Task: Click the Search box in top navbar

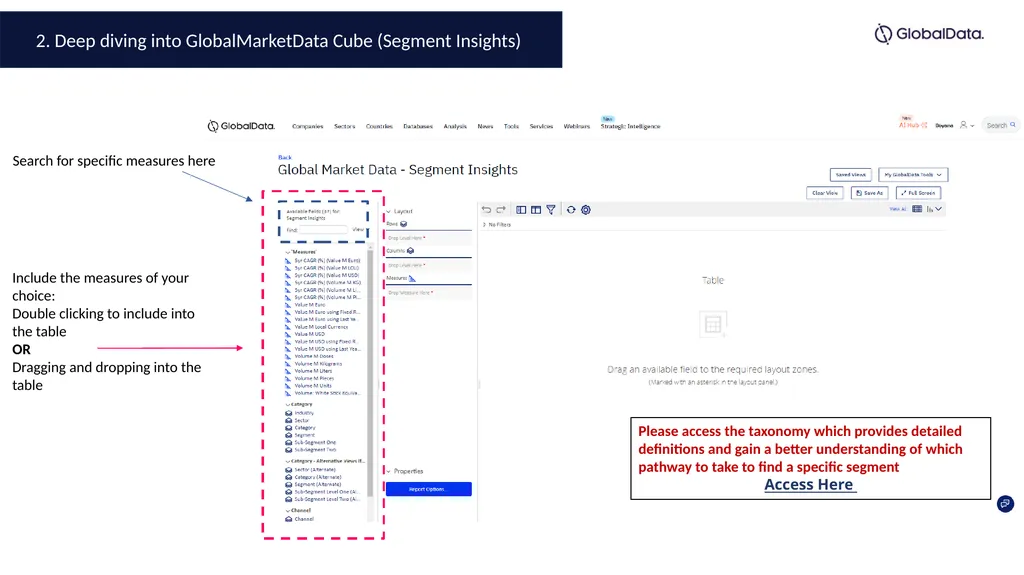Action: point(1000,125)
